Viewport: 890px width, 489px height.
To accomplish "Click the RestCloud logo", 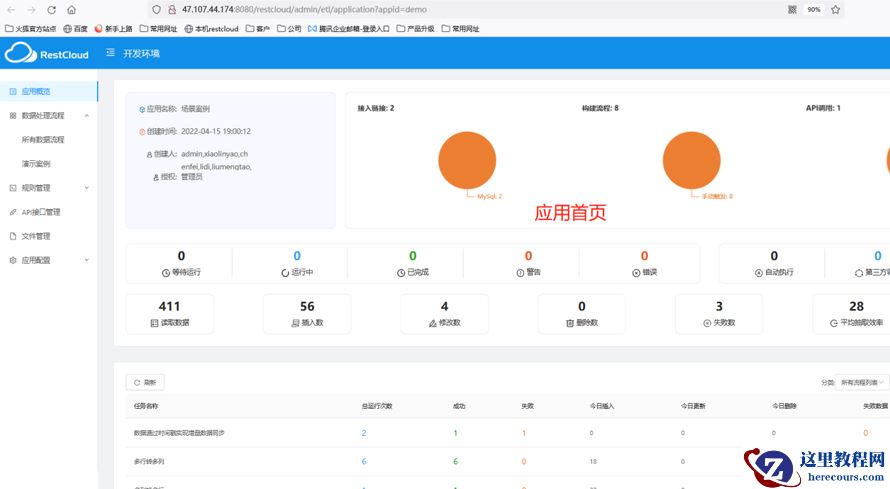I will click(x=47, y=54).
